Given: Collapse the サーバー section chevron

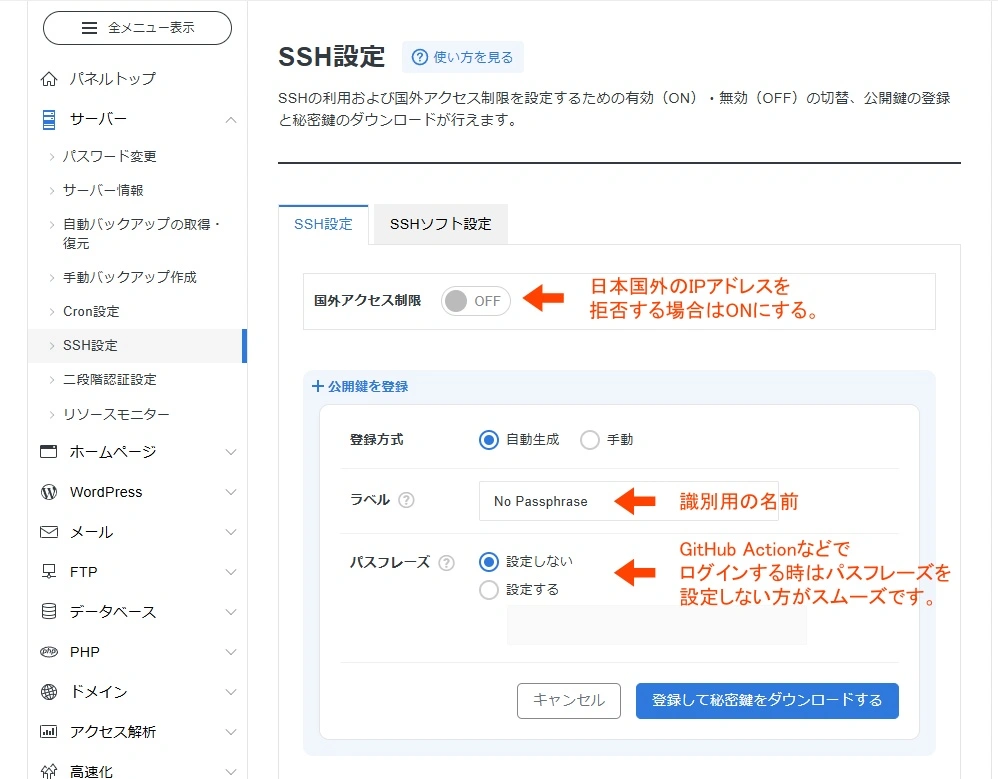Looking at the screenshot, I should click(x=231, y=120).
